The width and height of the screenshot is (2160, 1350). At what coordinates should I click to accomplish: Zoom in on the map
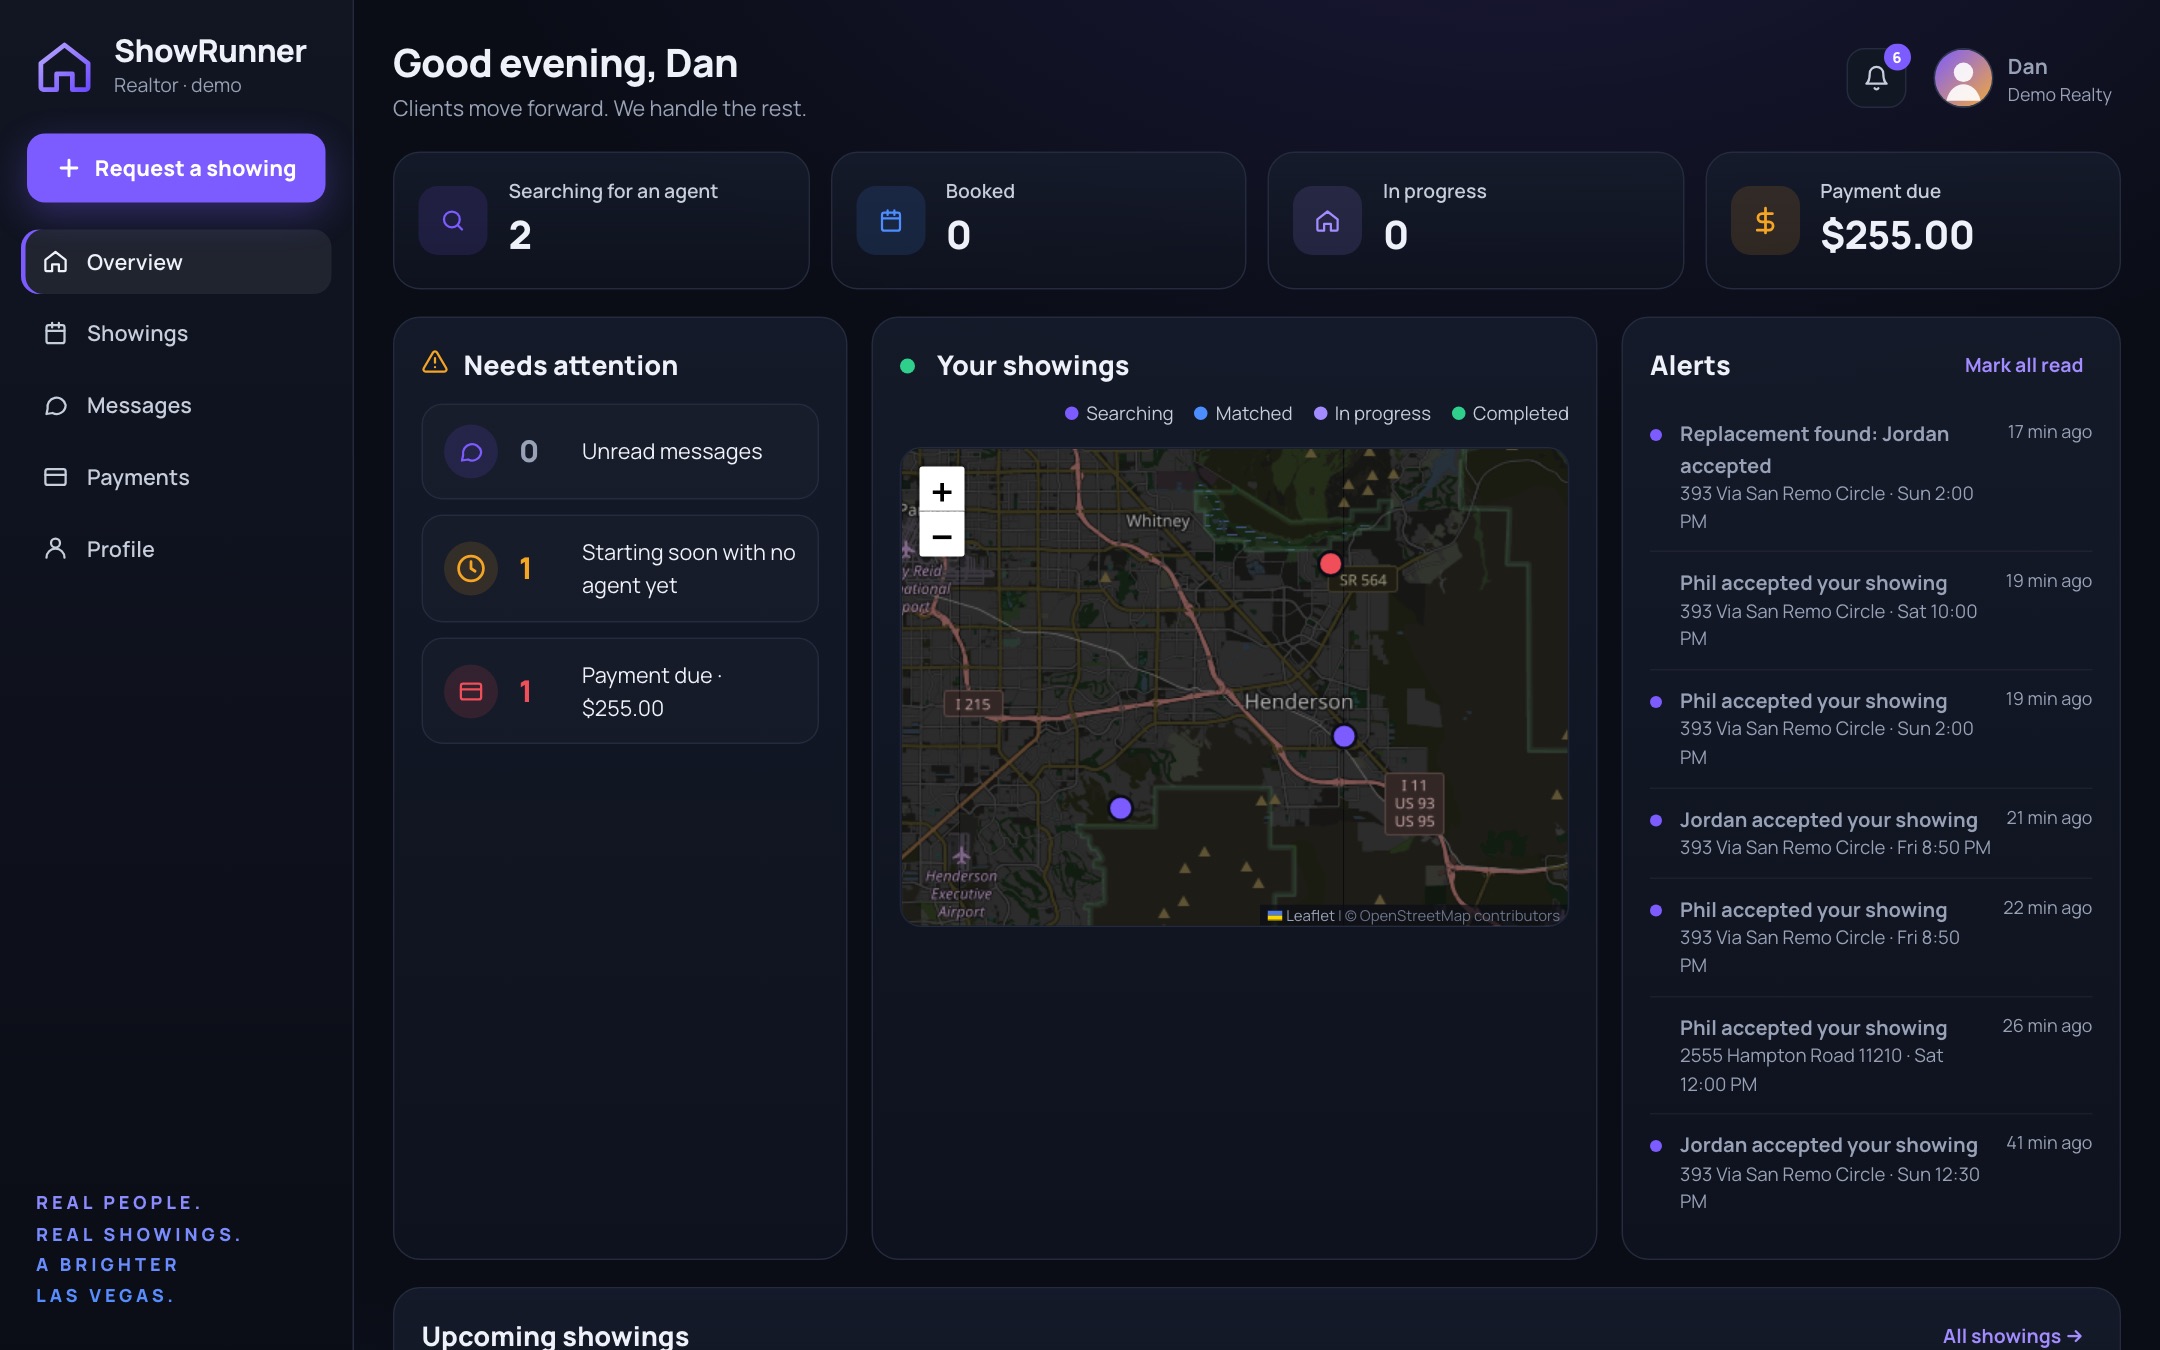(x=942, y=491)
